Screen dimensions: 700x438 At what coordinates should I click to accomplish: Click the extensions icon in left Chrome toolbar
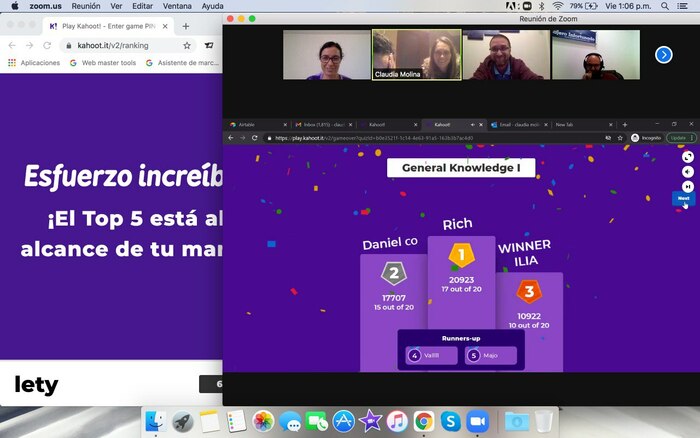[209, 46]
